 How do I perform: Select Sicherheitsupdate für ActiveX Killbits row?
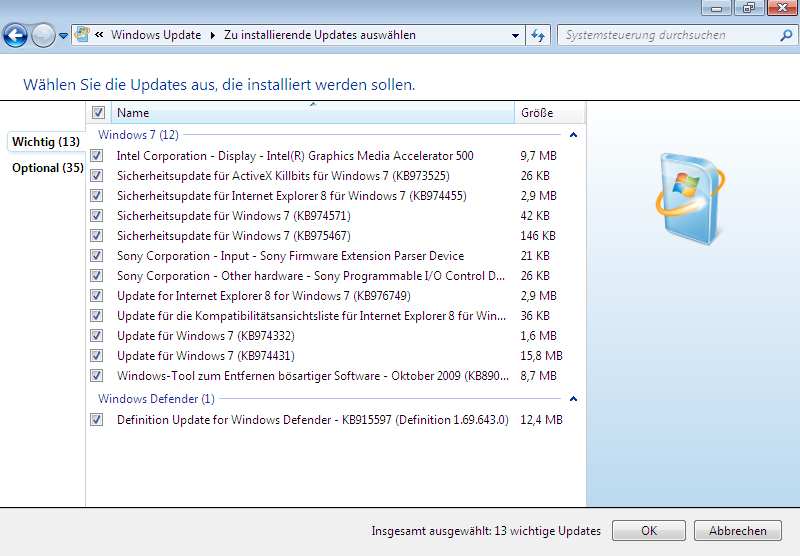pos(336,175)
